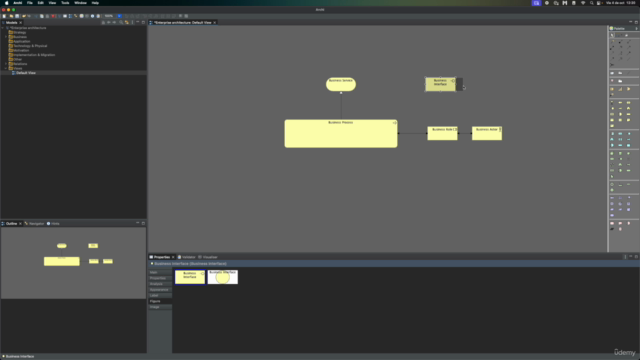Open the Appearance section in Properties

click(160, 289)
